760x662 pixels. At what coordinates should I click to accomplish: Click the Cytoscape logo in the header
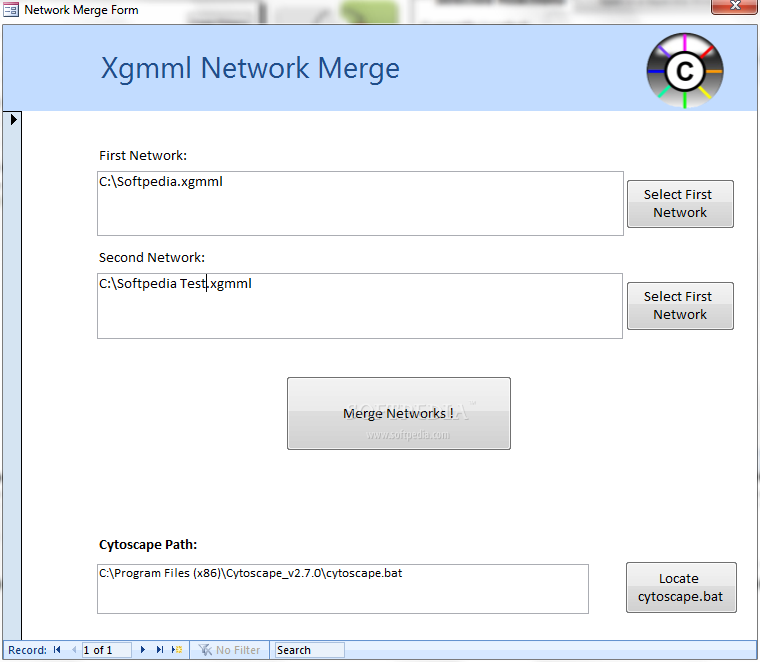pyautogui.click(x=684, y=71)
